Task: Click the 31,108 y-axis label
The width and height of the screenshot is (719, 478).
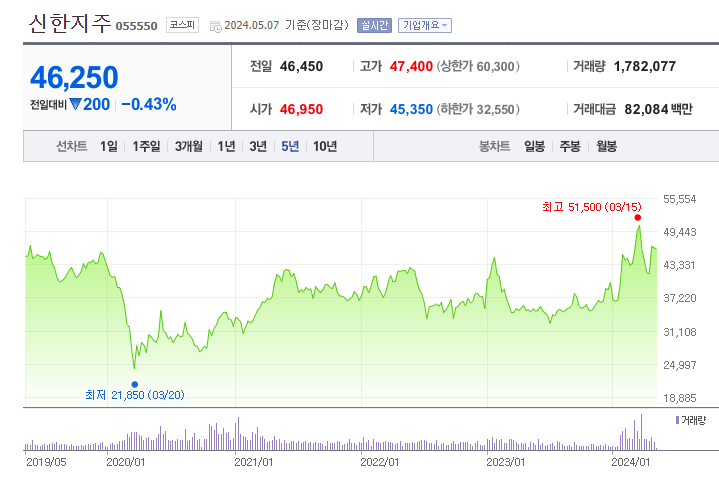Action: [680, 332]
